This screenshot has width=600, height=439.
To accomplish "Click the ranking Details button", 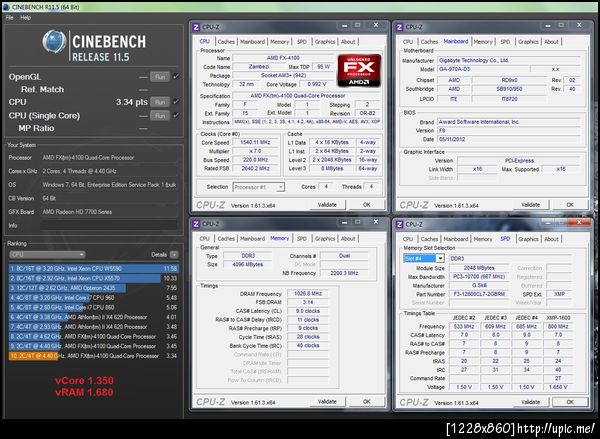I will click(x=174, y=255).
